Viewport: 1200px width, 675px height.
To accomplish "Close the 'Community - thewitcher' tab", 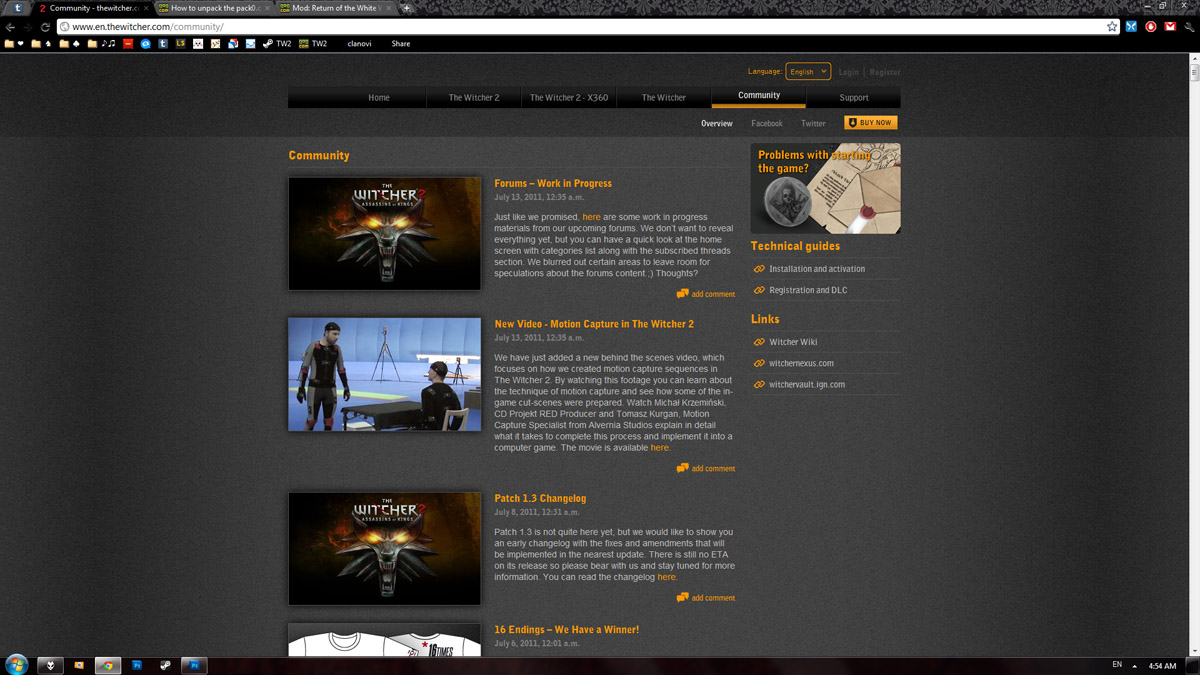I will (x=146, y=8).
